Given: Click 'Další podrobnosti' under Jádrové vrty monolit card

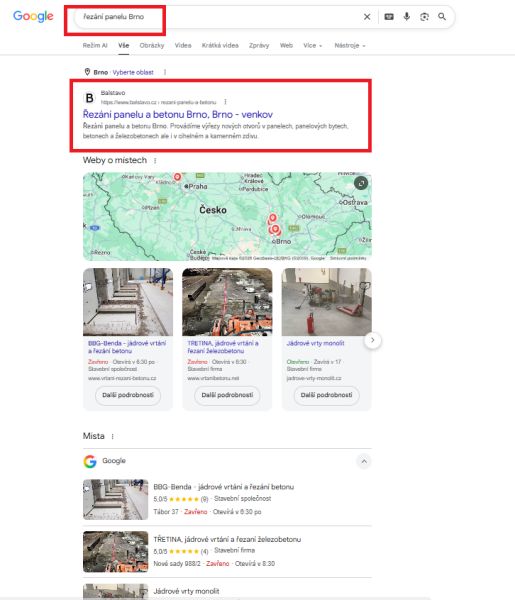Looking at the screenshot, I should pos(326,395).
